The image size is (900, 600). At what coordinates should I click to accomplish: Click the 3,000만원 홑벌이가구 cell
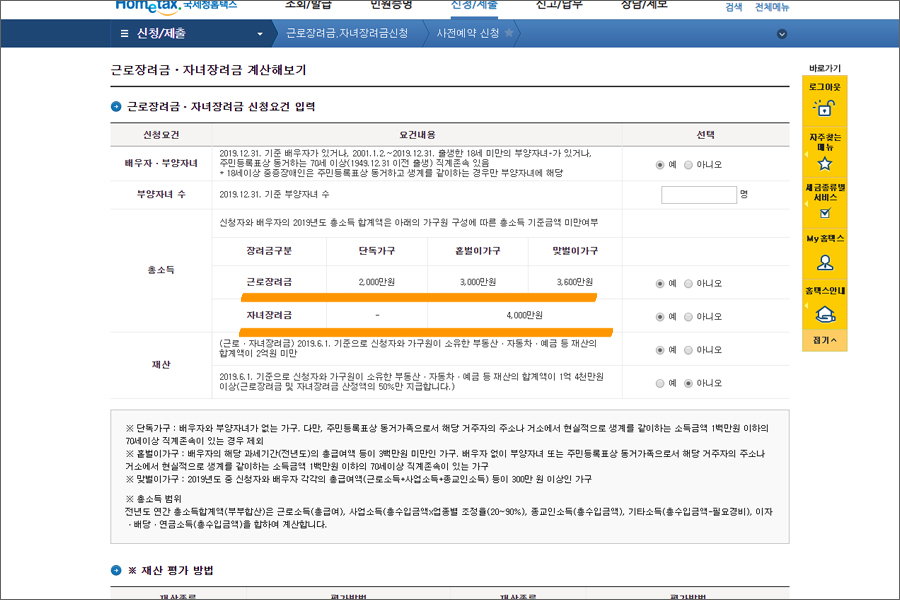(x=478, y=282)
